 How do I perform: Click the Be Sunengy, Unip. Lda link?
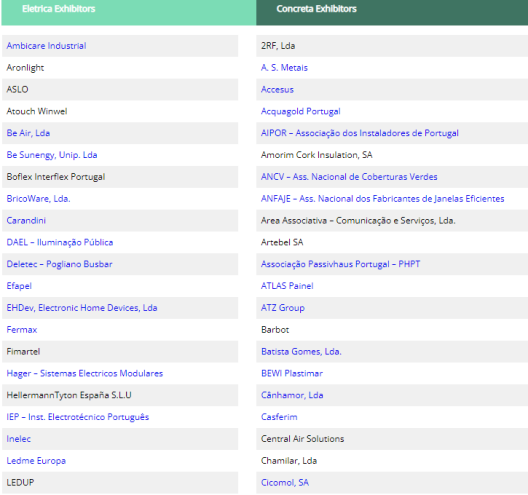pyautogui.click(x=52, y=155)
